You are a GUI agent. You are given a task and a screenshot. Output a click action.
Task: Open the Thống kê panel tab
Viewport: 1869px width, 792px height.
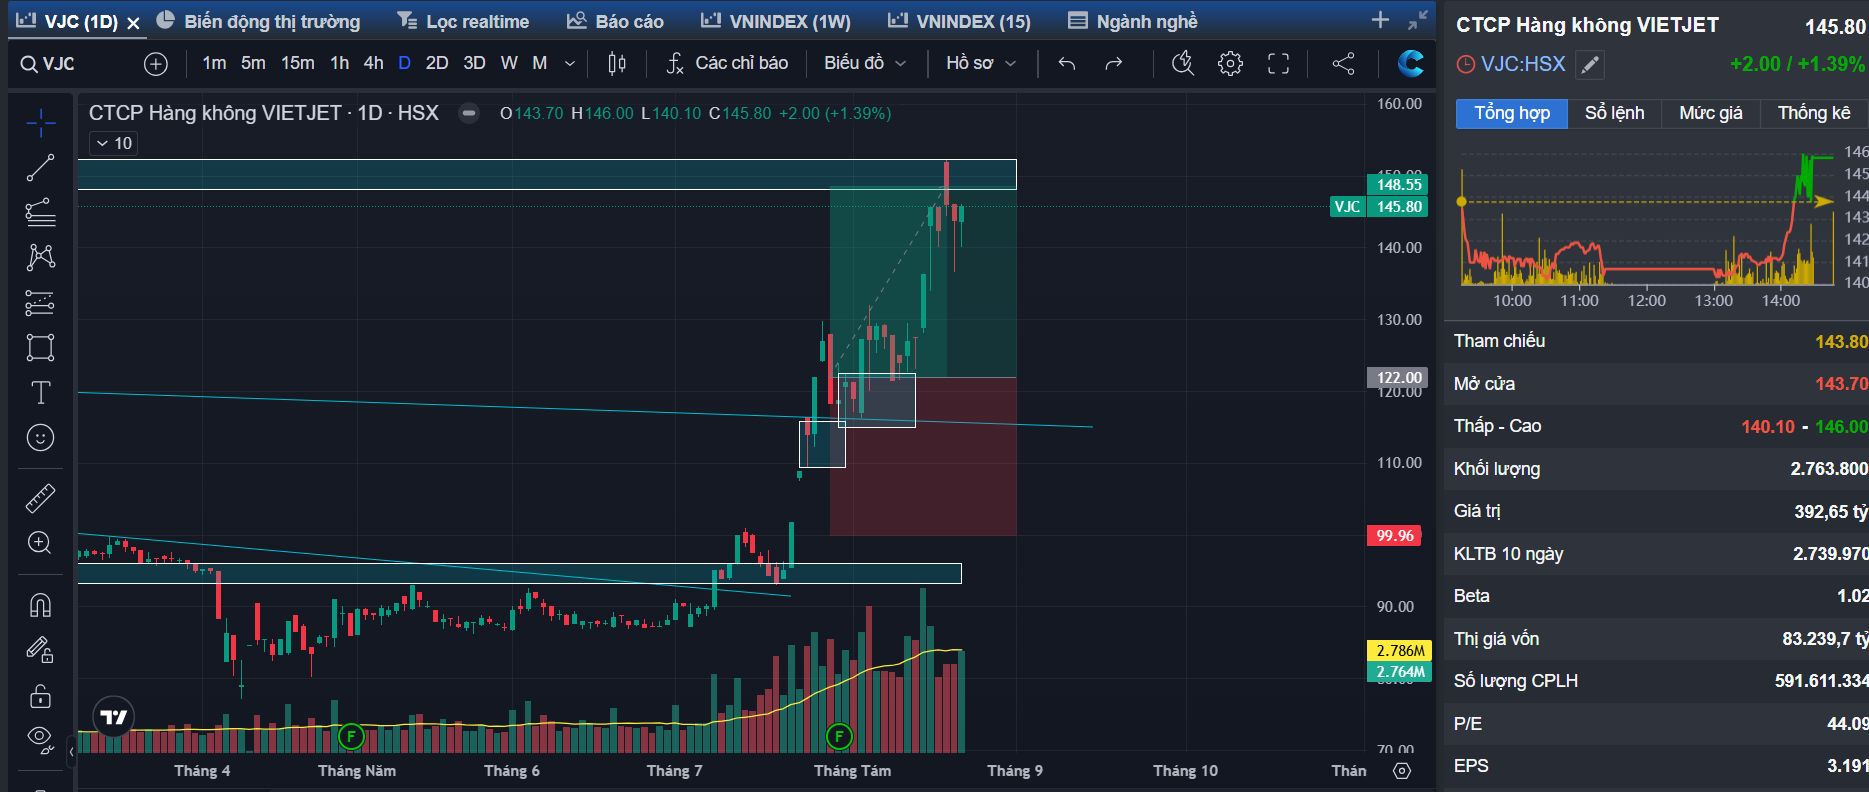point(1814,113)
